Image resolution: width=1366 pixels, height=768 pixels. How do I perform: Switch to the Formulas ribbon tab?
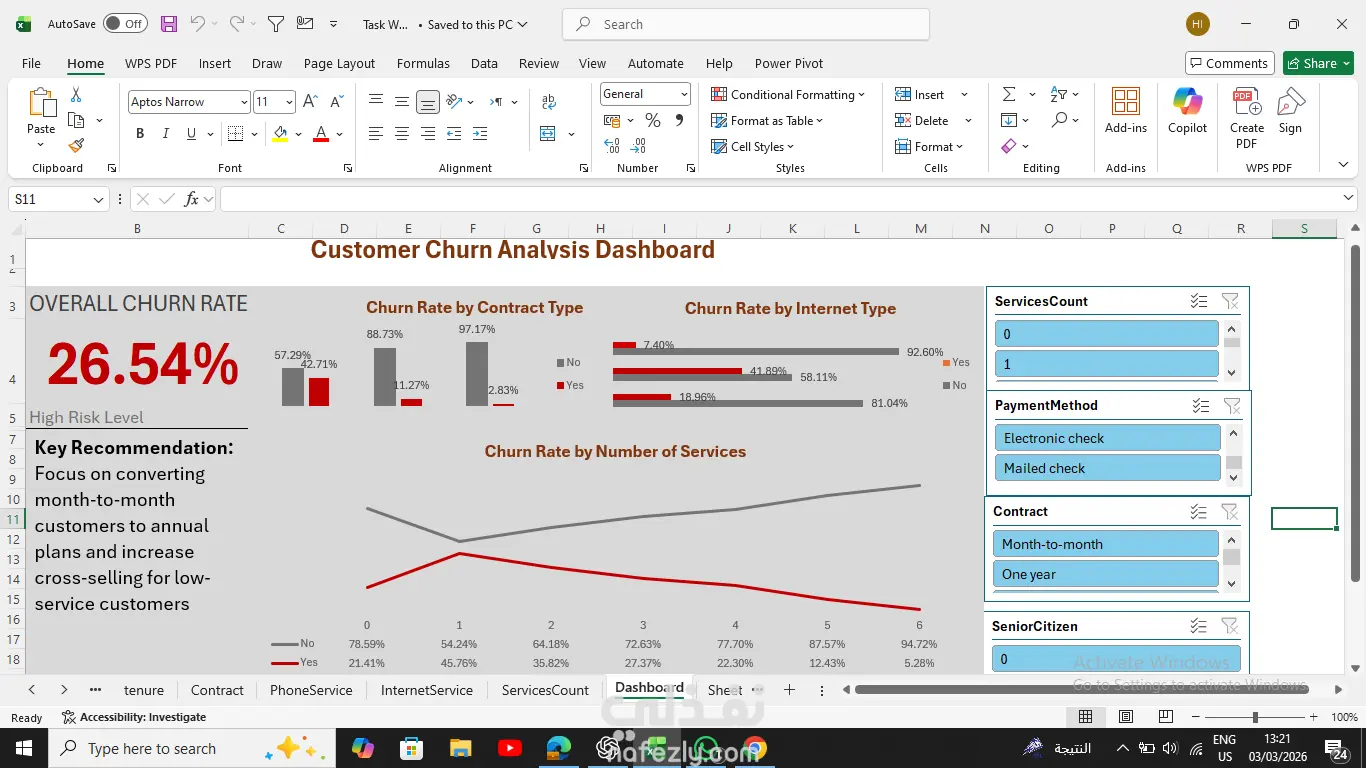423,63
